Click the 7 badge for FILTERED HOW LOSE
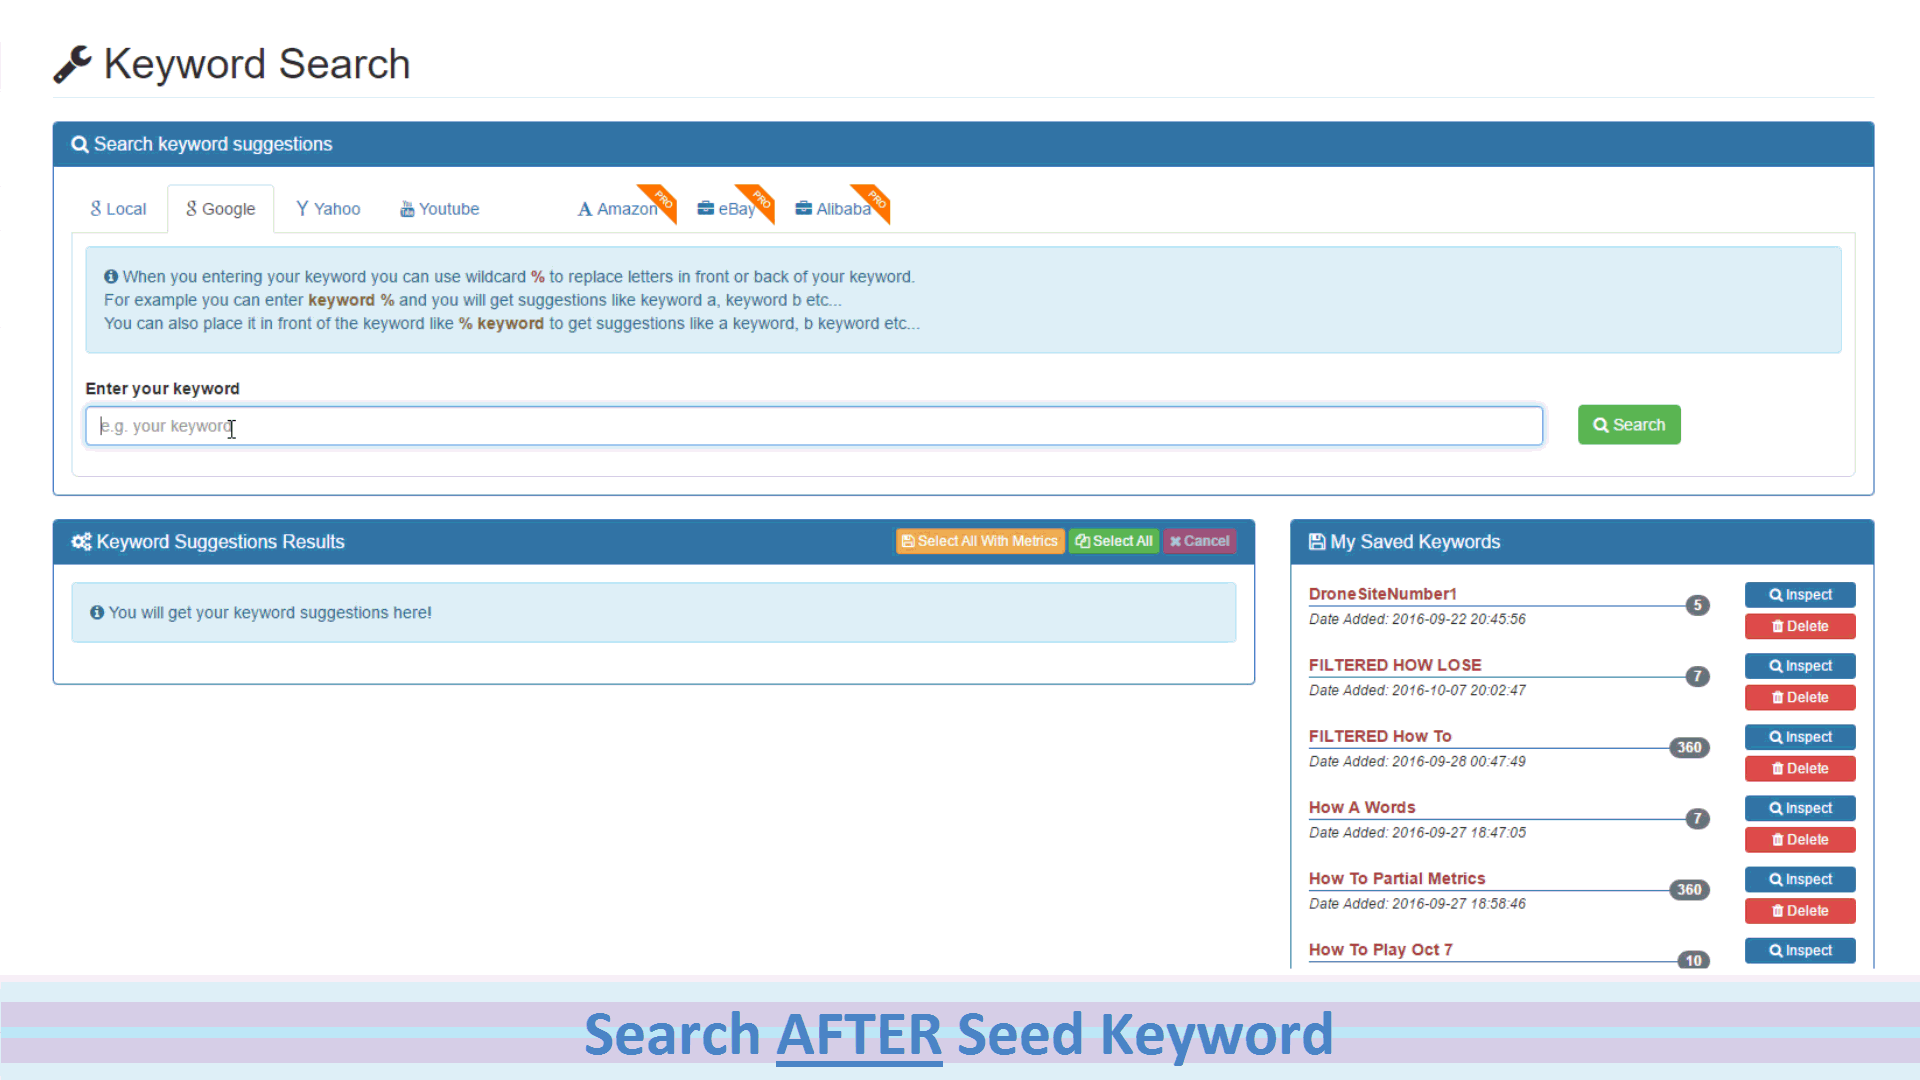The width and height of the screenshot is (1920, 1080). click(1697, 676)
